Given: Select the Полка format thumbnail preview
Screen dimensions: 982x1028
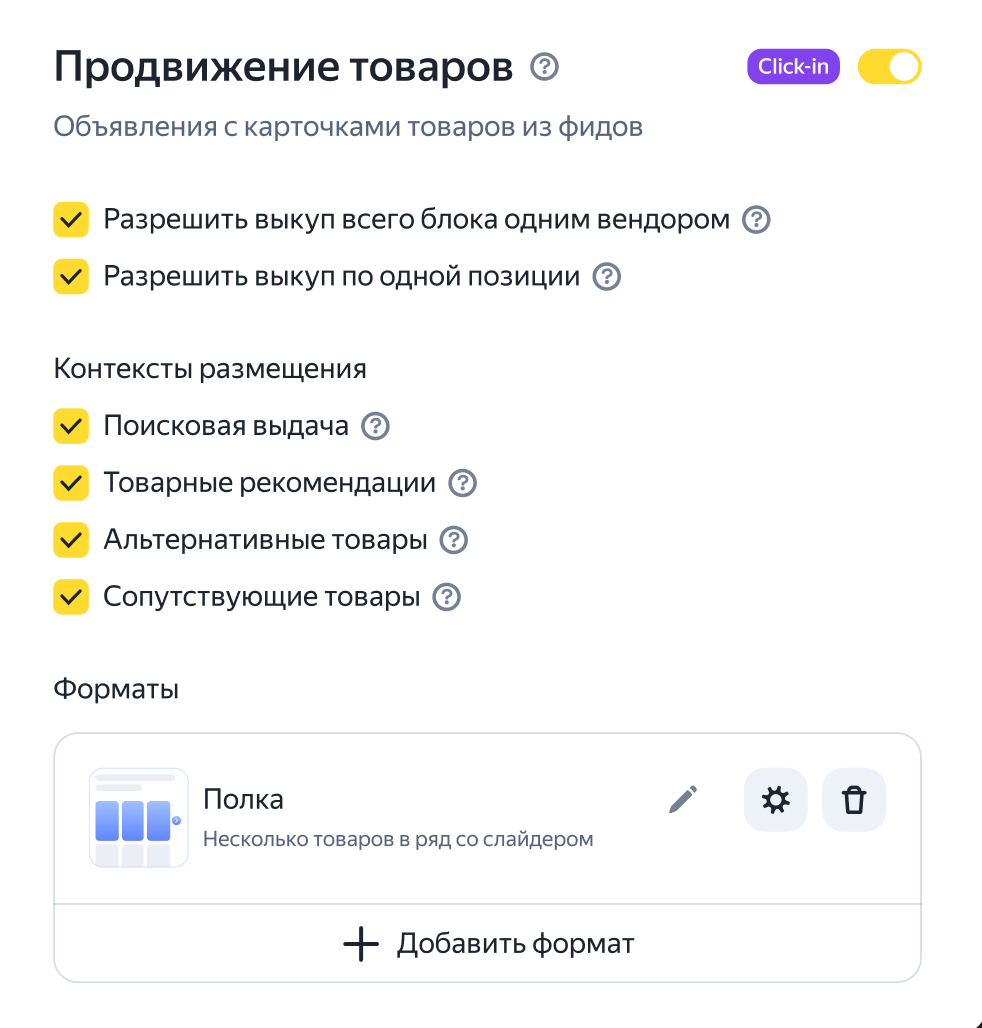Looking at the screenshot, I should point(139,818).
